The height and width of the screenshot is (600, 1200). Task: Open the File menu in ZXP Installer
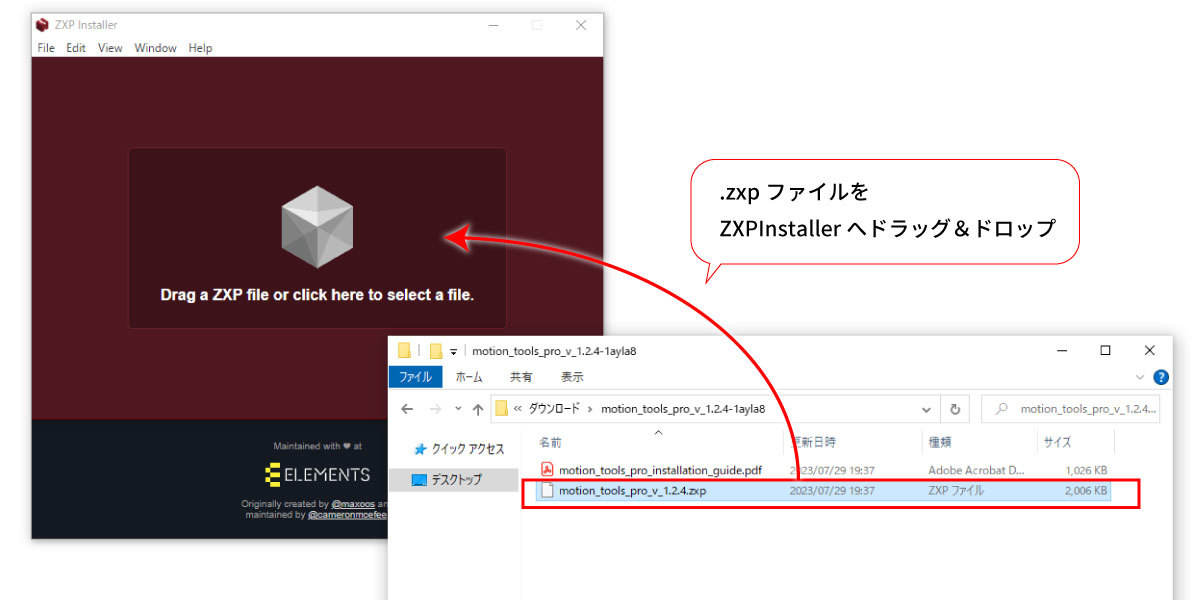tap(46, 48)
